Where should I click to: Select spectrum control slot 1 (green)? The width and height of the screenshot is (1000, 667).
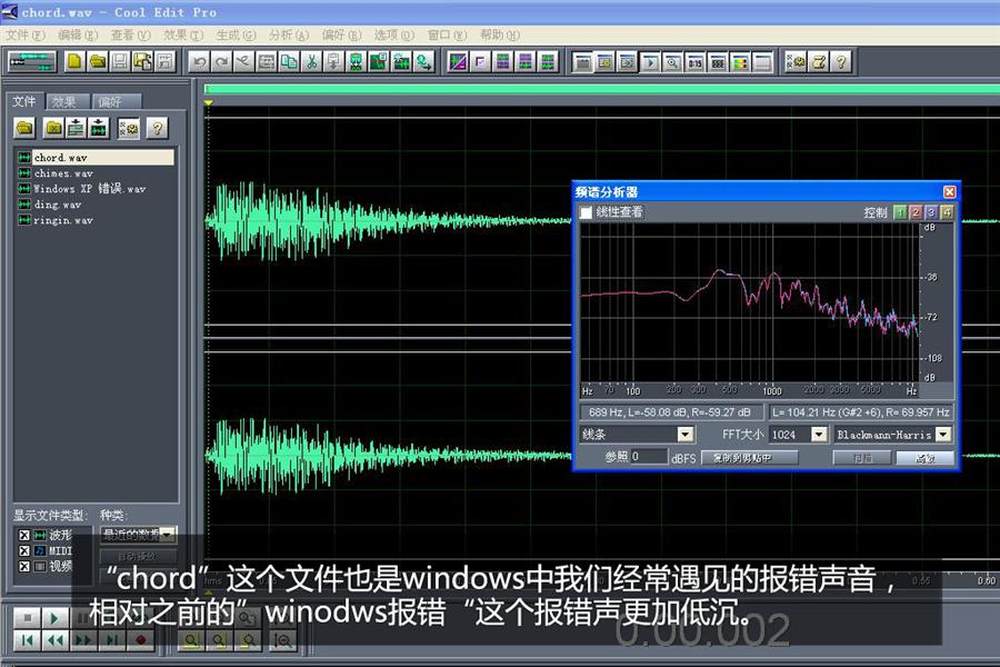(900, 212)
